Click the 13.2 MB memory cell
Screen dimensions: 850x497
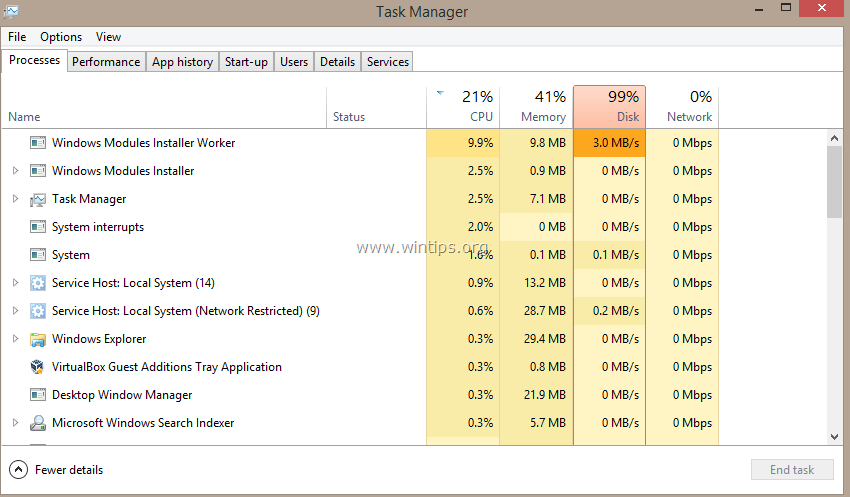pos(536,283)
